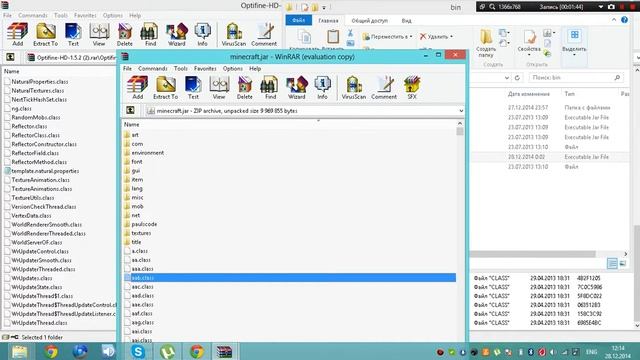
Task: Click Test icon in Optifine WinRAR window
Action: tap(73, 34)
